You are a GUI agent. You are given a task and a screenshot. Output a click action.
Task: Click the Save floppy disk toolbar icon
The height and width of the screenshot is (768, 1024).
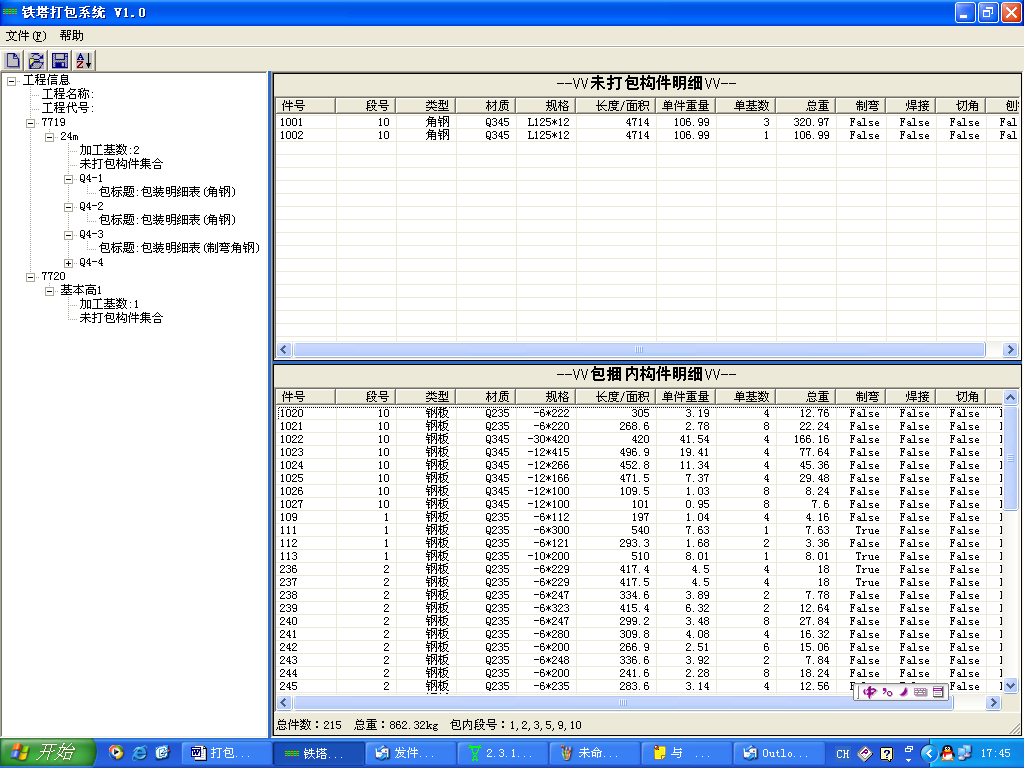[59, 61]
